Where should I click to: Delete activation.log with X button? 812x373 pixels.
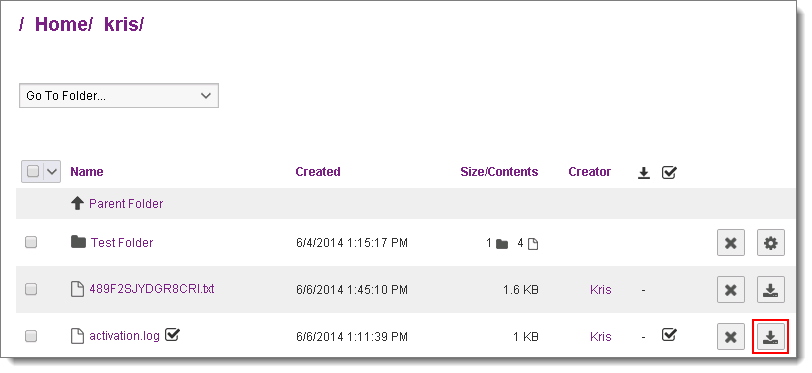click(731, 337)
